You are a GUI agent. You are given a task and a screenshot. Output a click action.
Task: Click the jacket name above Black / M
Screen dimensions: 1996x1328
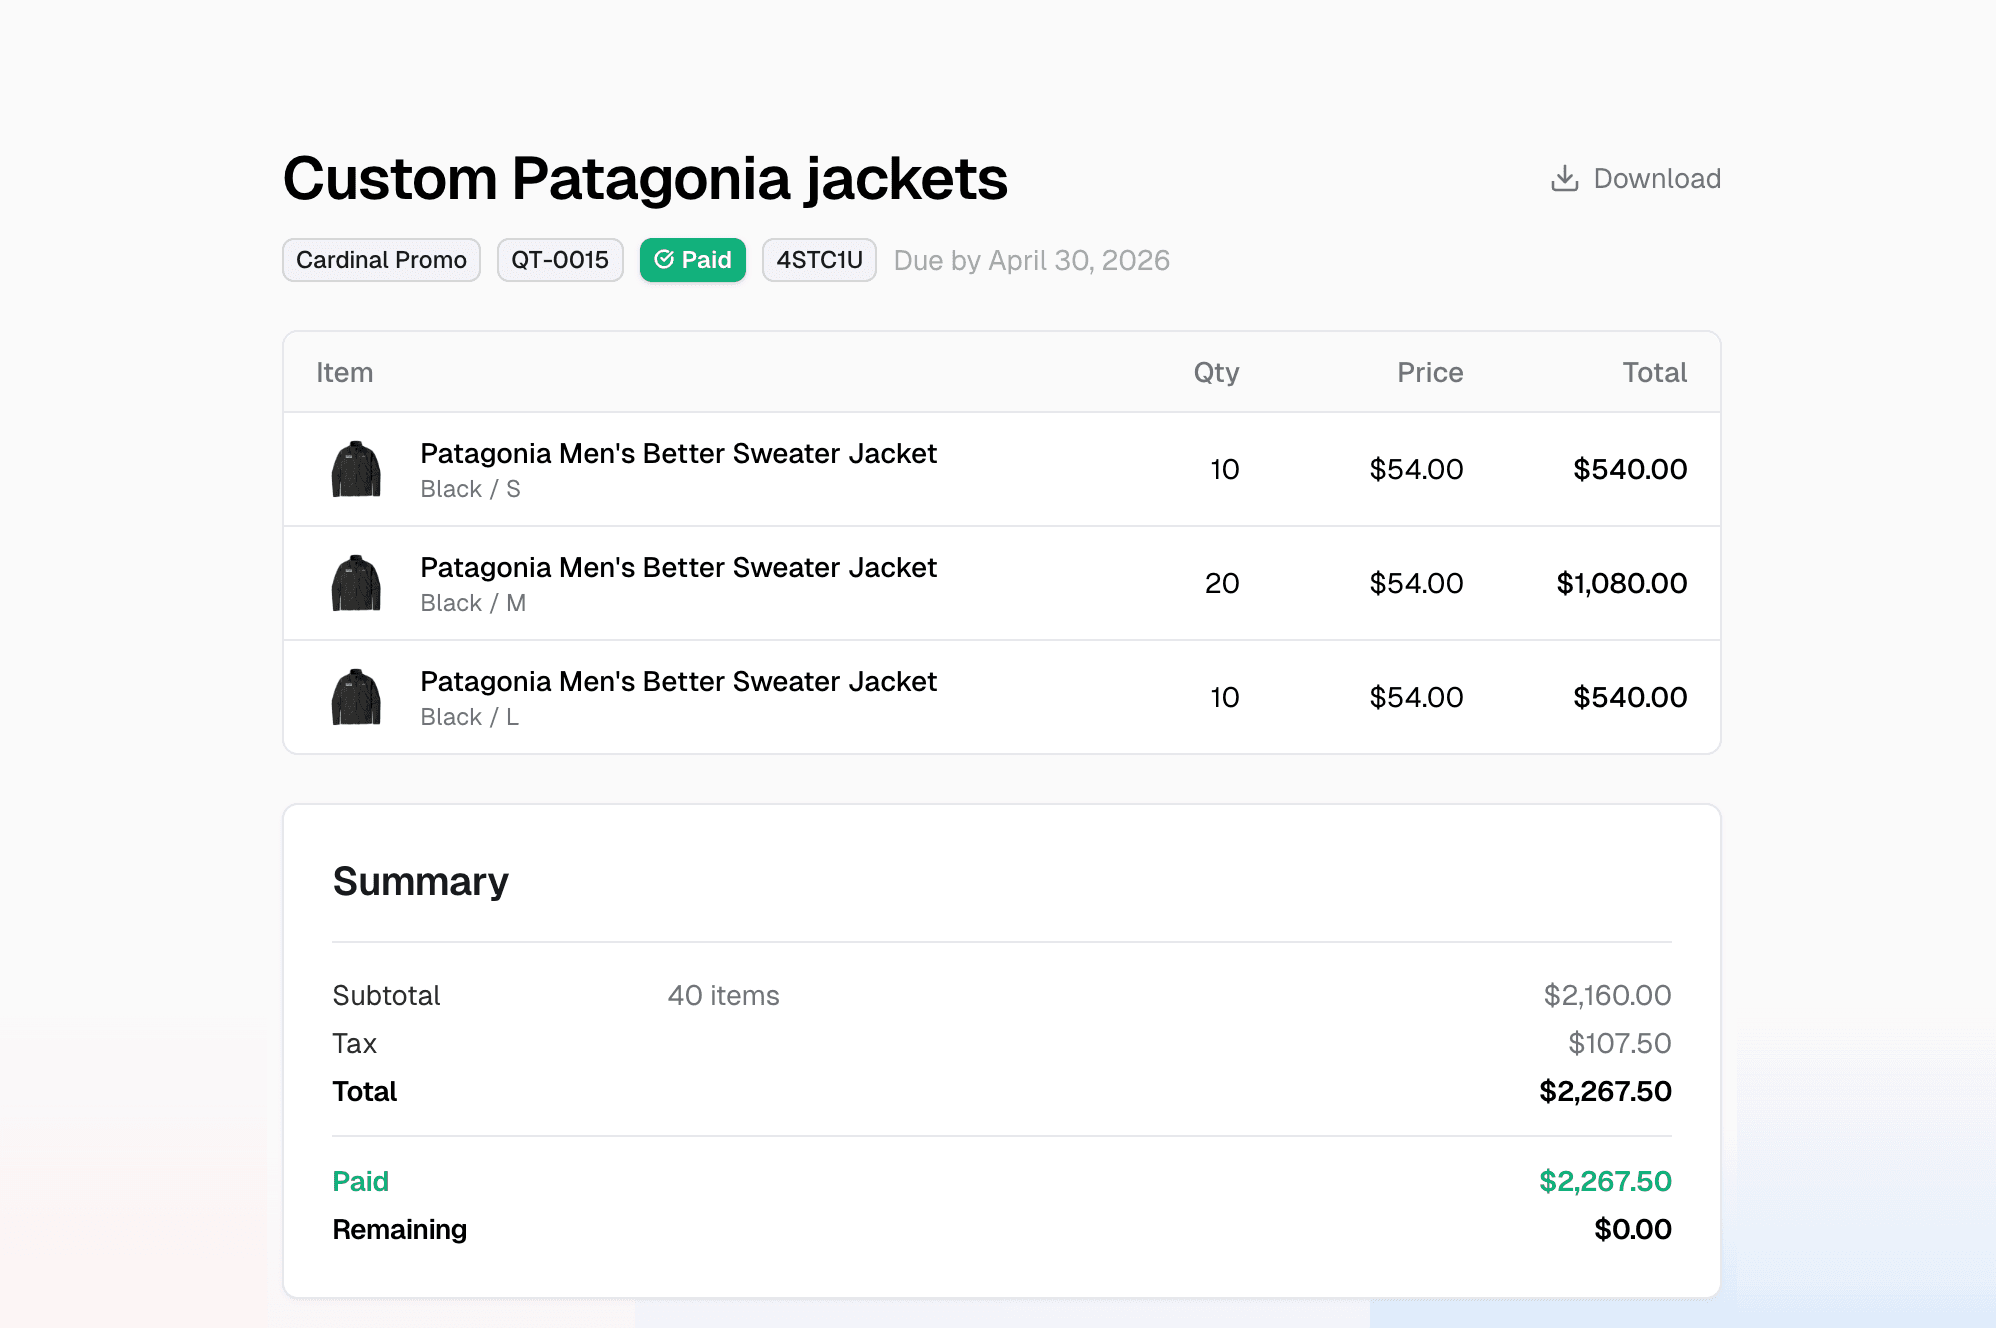678,567
